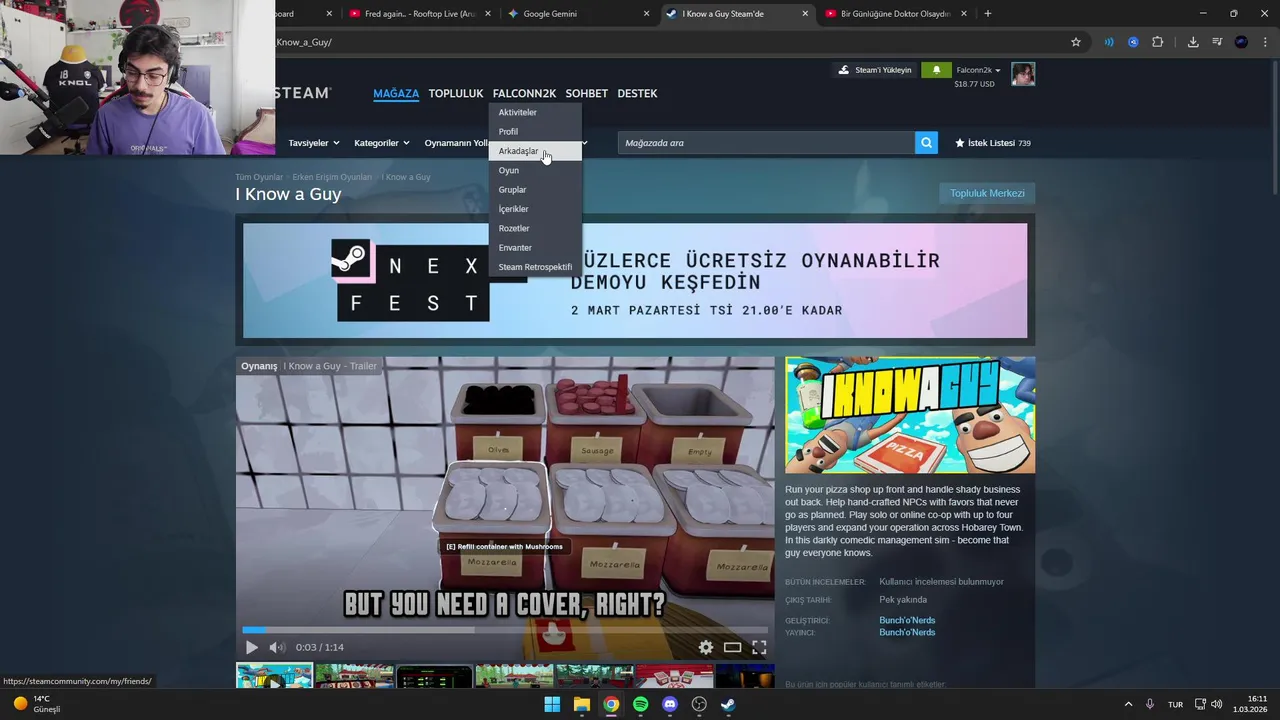The width and height of the screenshot is (1280, 720).
Task: Open the Chrome extensions puzzle icon
Action: 1158,42
